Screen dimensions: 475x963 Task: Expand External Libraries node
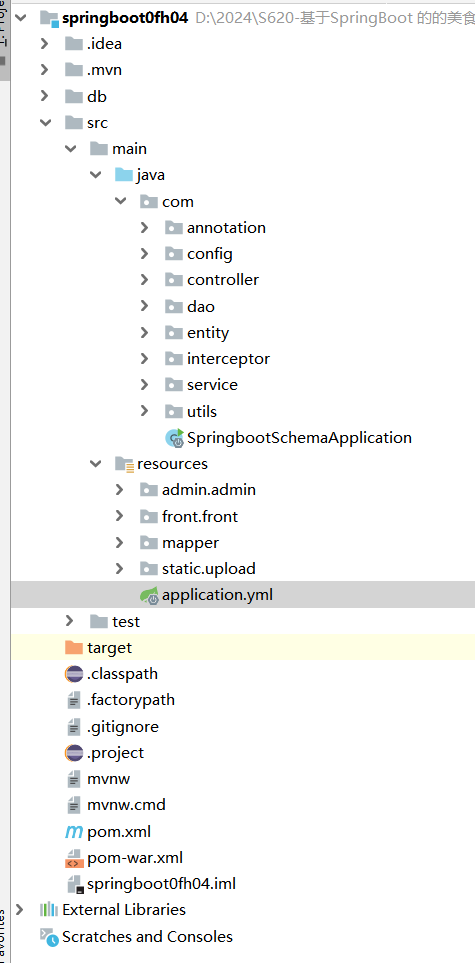point(20,910)
